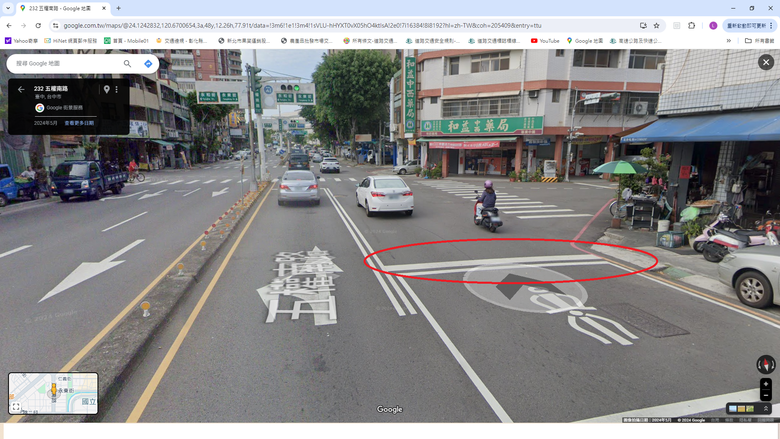Bookmark this page with the star icon
This screenshot has height=439, width=780.
(x=656, y=25)
